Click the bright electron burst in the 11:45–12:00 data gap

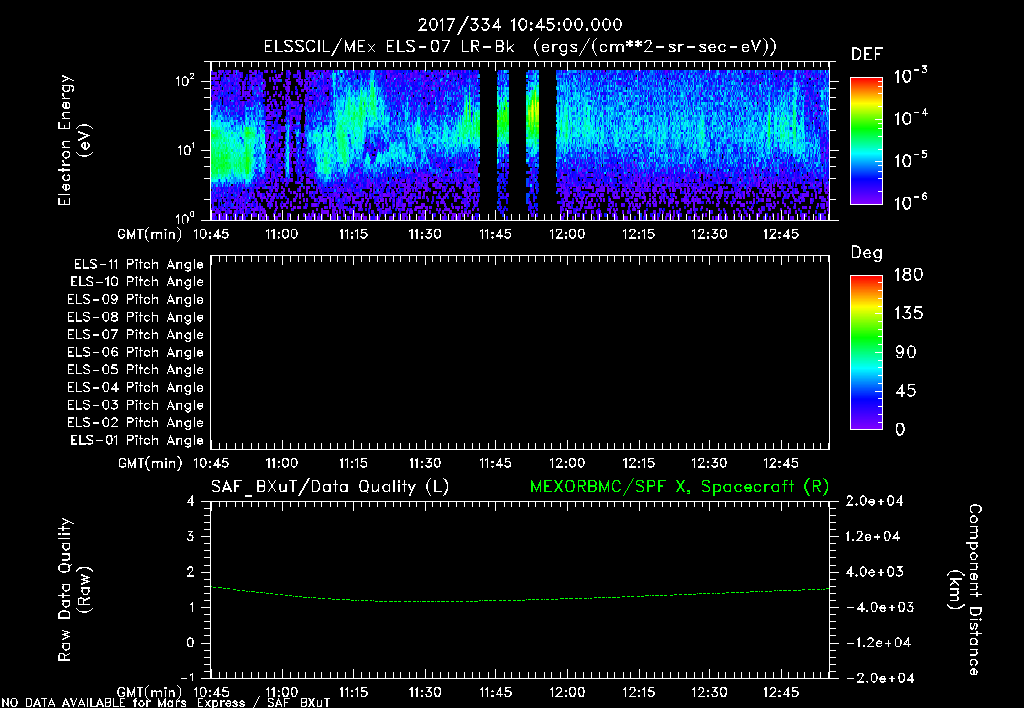pos(533,111)
